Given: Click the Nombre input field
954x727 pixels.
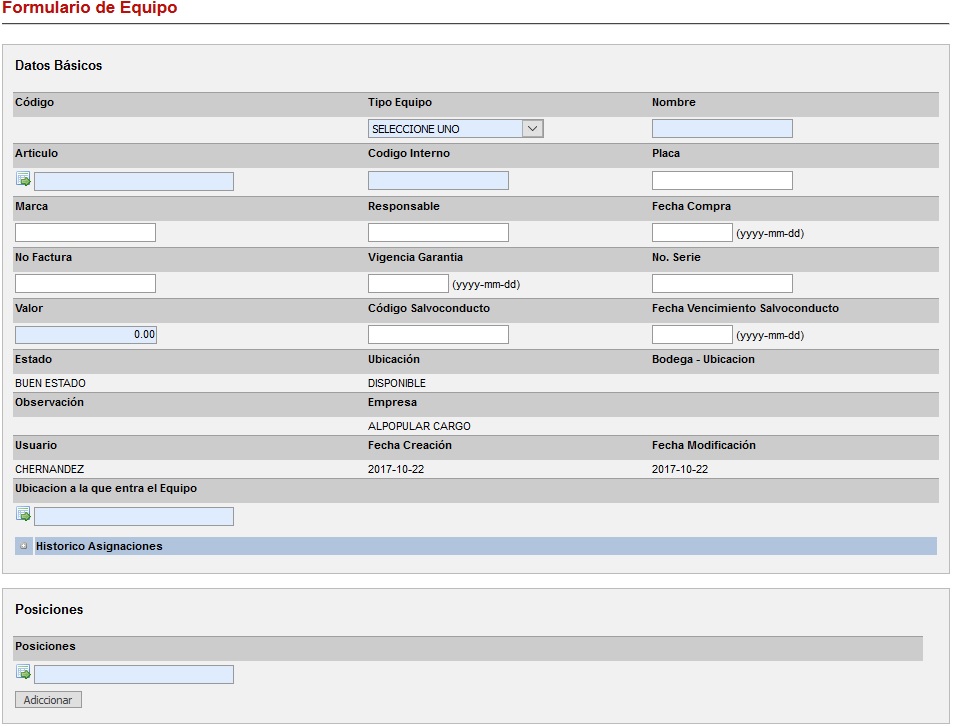Looking at the screenshot, I should [721, 129].
